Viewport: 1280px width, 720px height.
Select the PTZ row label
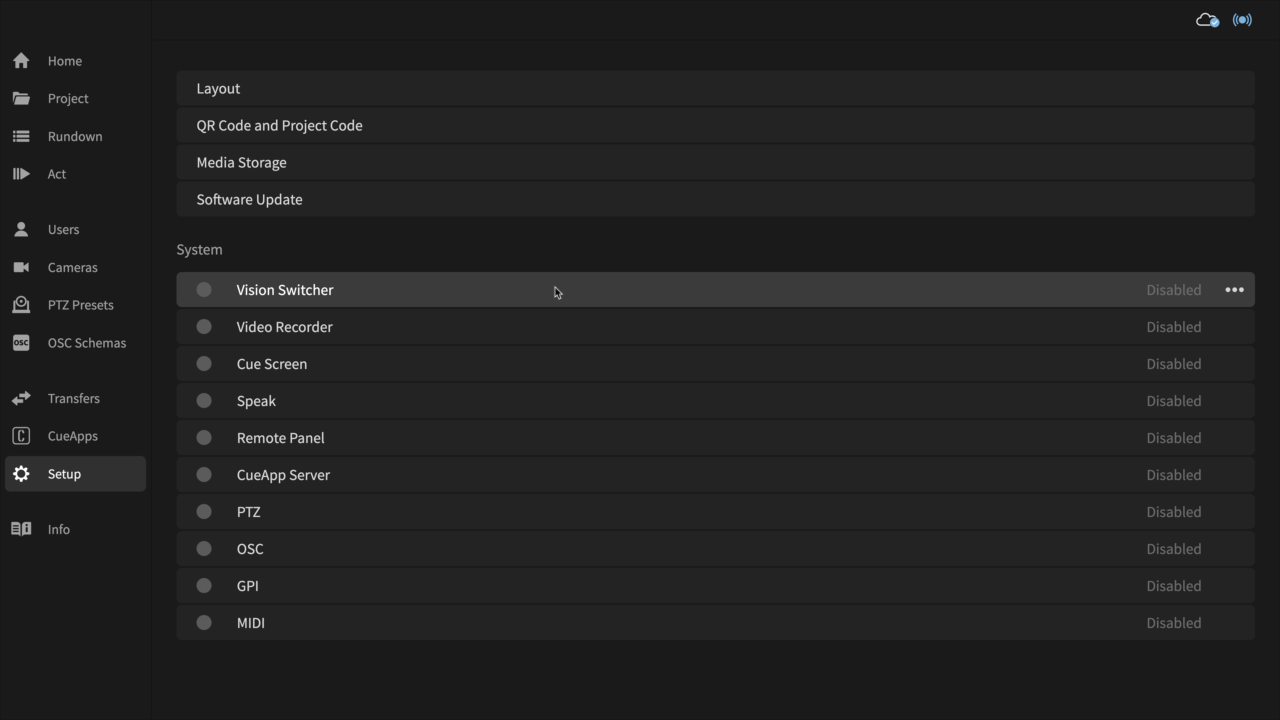click(x=249, y=512)
